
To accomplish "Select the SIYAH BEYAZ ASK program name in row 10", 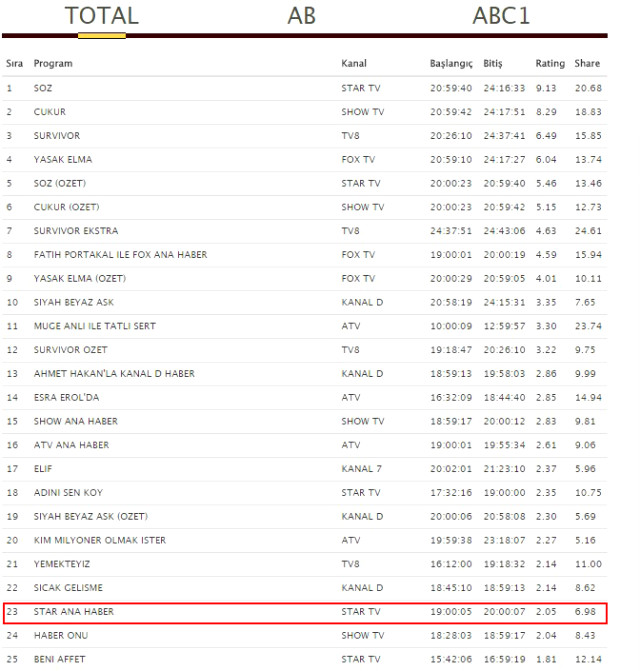I will pyautogui.click(x=74, y=302).
